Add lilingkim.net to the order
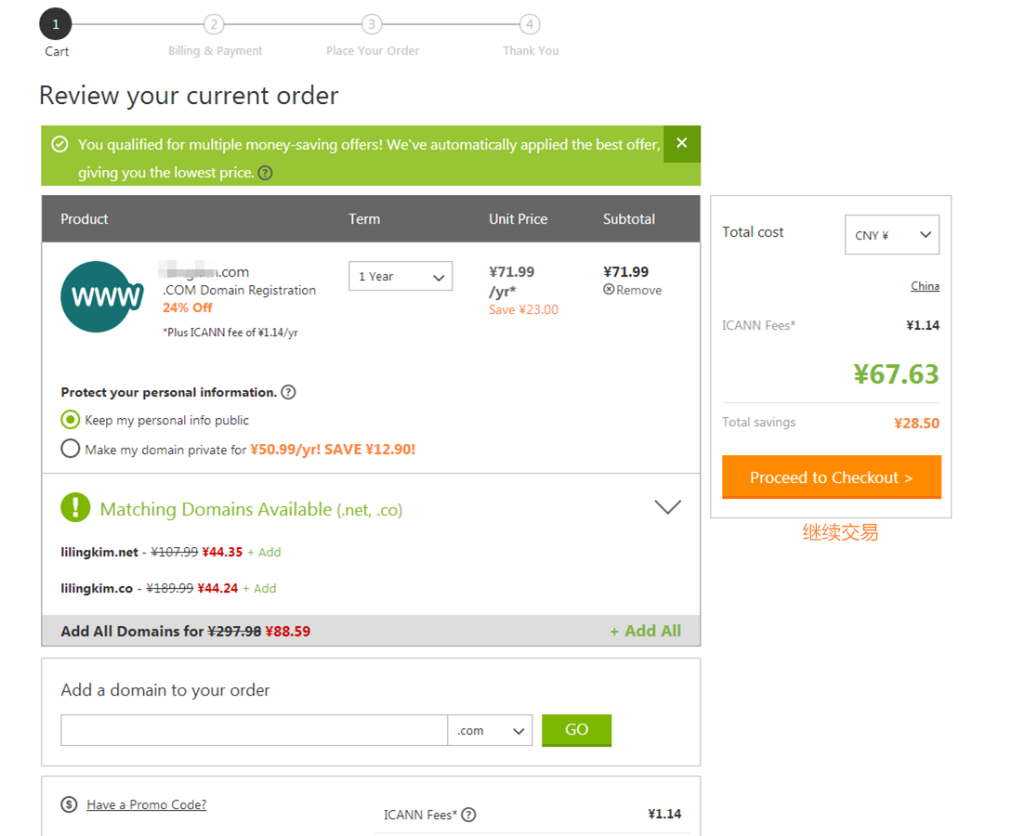 coord(264,552)
